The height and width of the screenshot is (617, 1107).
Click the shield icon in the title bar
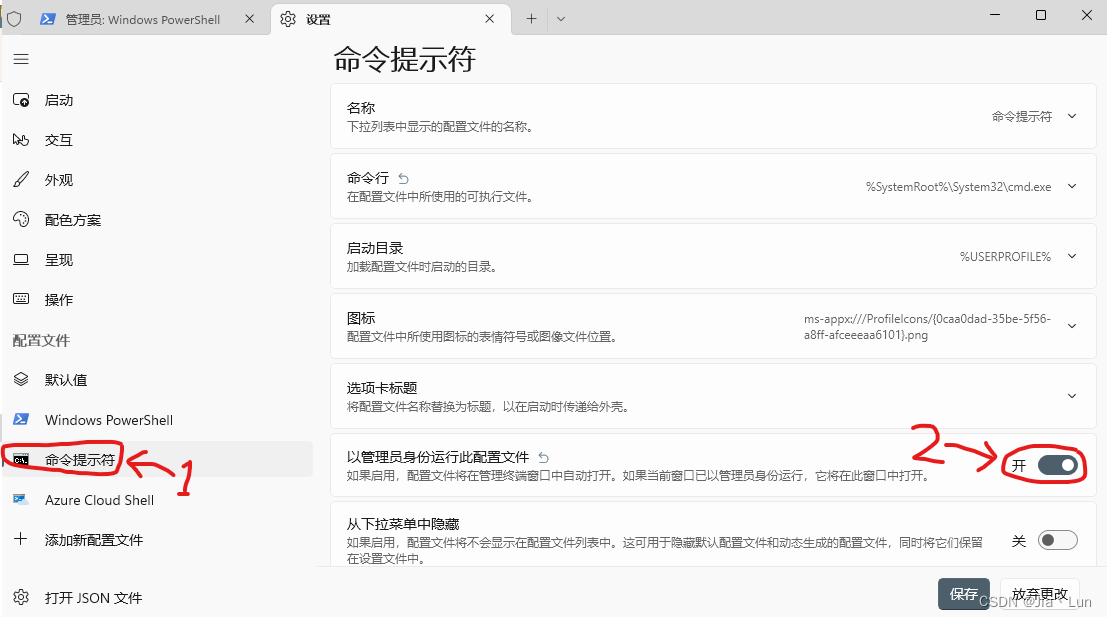point(14,19)
